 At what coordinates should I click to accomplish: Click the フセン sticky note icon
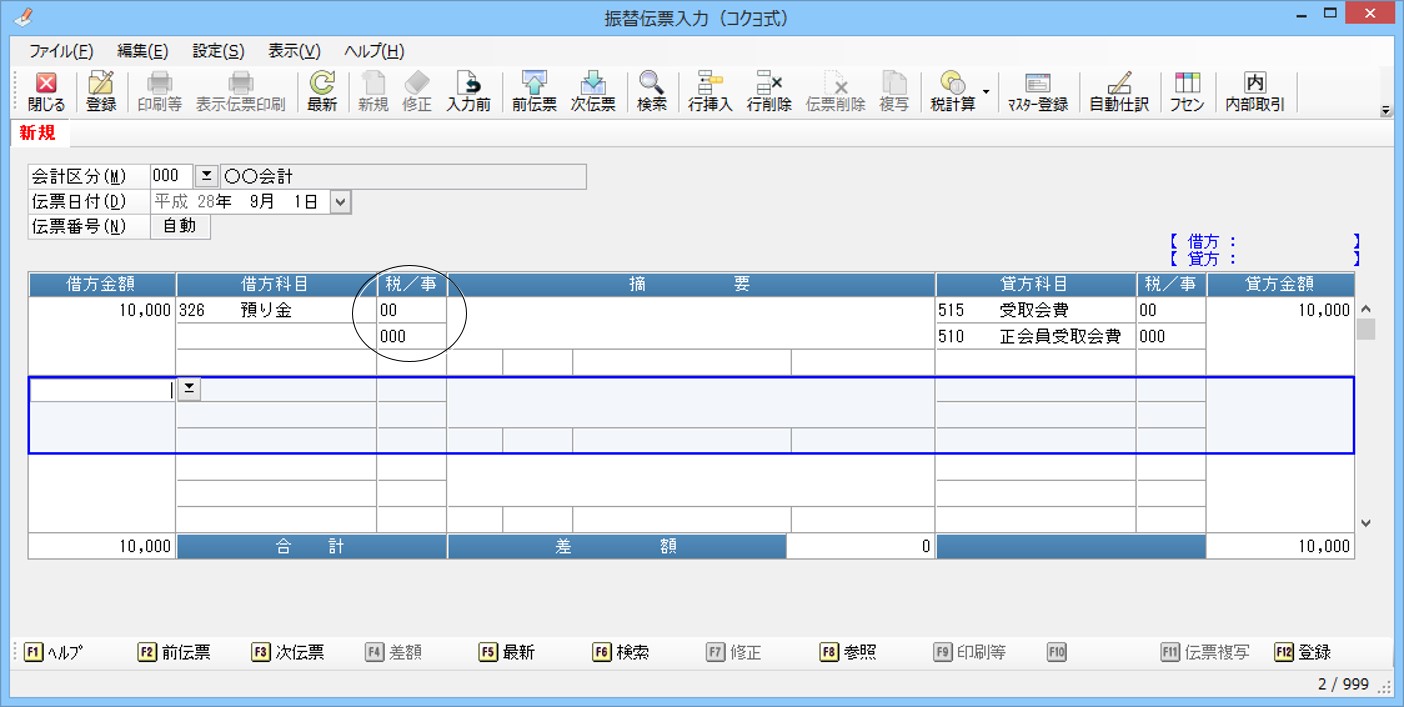1187,91
